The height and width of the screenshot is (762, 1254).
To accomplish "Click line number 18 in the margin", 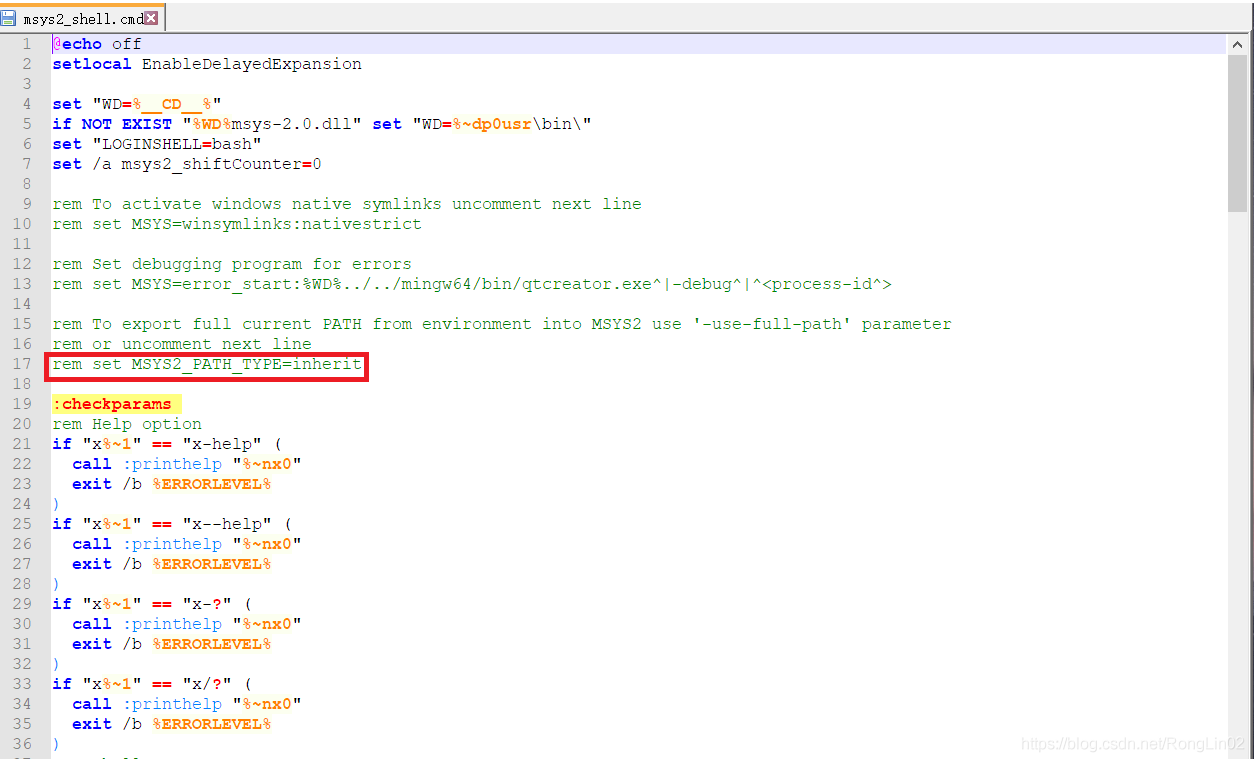I will tap(22, 384).
